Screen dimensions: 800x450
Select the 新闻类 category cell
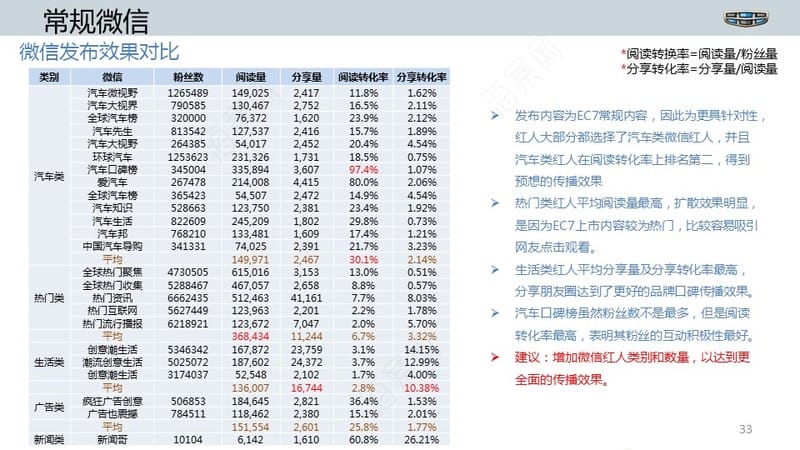[x=49, y=439]
